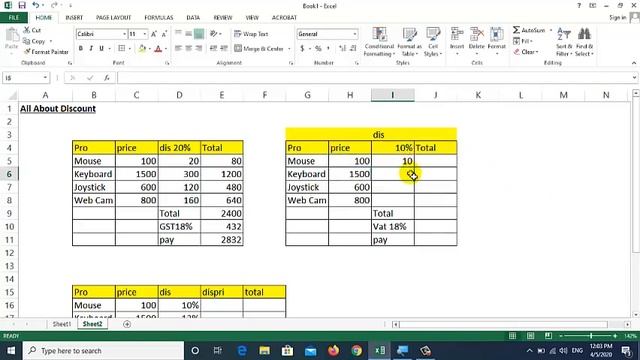This screenshot has height=360, width=640.
Task: Click Windows Start button
Action: point(11,351)
